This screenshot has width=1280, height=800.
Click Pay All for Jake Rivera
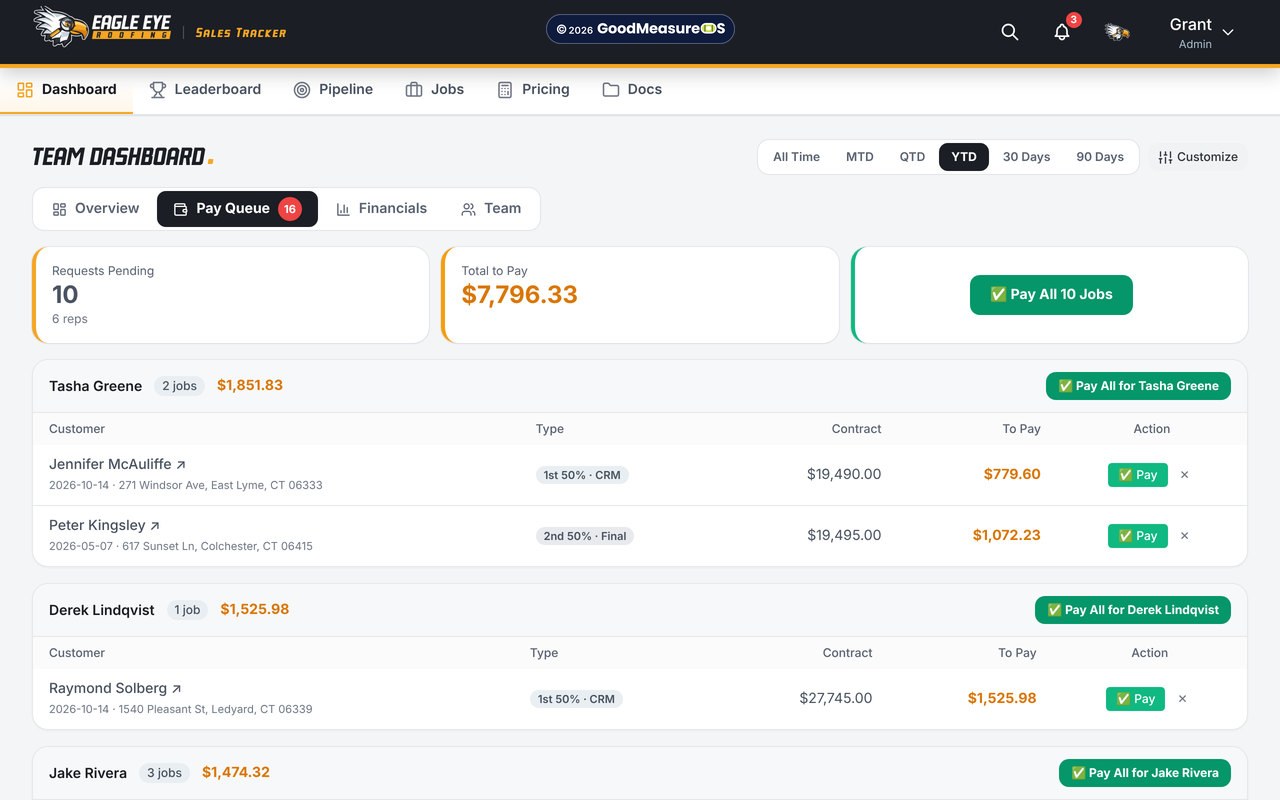point(1145,773)
